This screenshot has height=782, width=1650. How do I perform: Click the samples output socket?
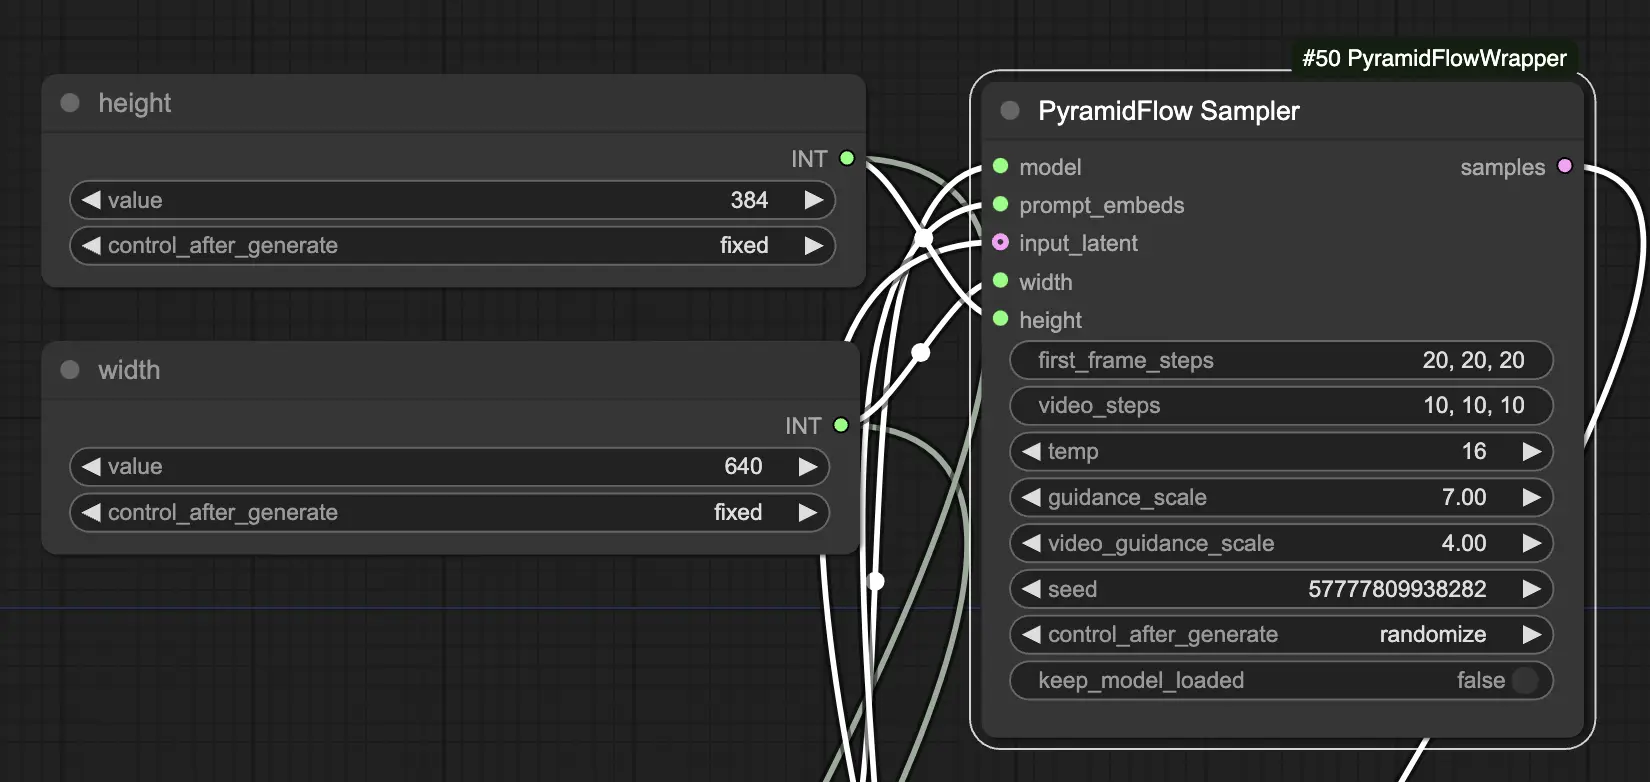[1565, 166]
